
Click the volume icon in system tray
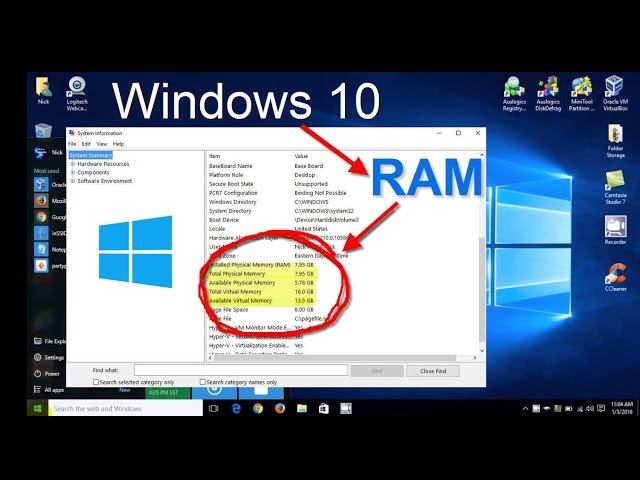pos(590,408)
